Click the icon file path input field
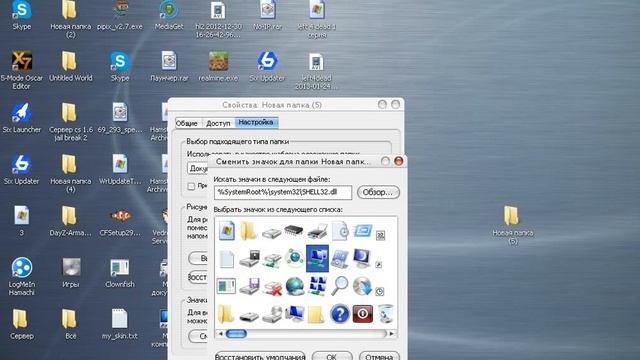640x360 pixels. click(x=283, y=192)
